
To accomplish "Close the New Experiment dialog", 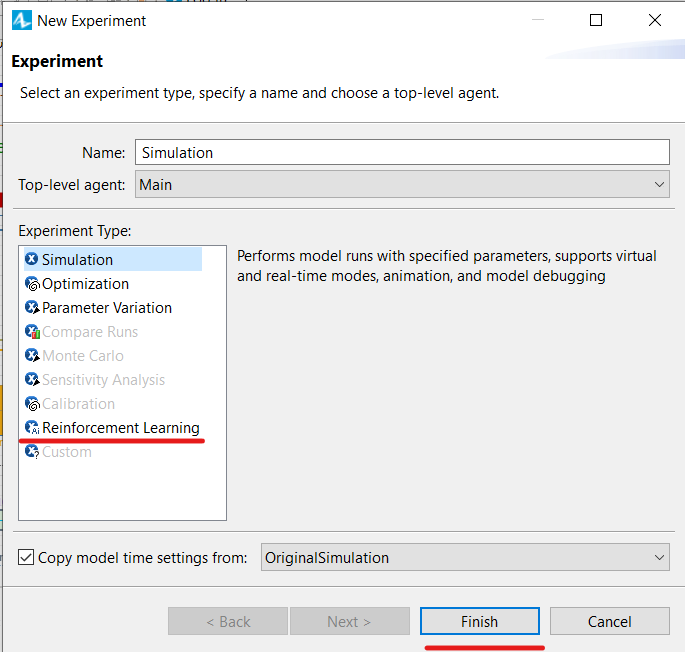I will point(654,20).
